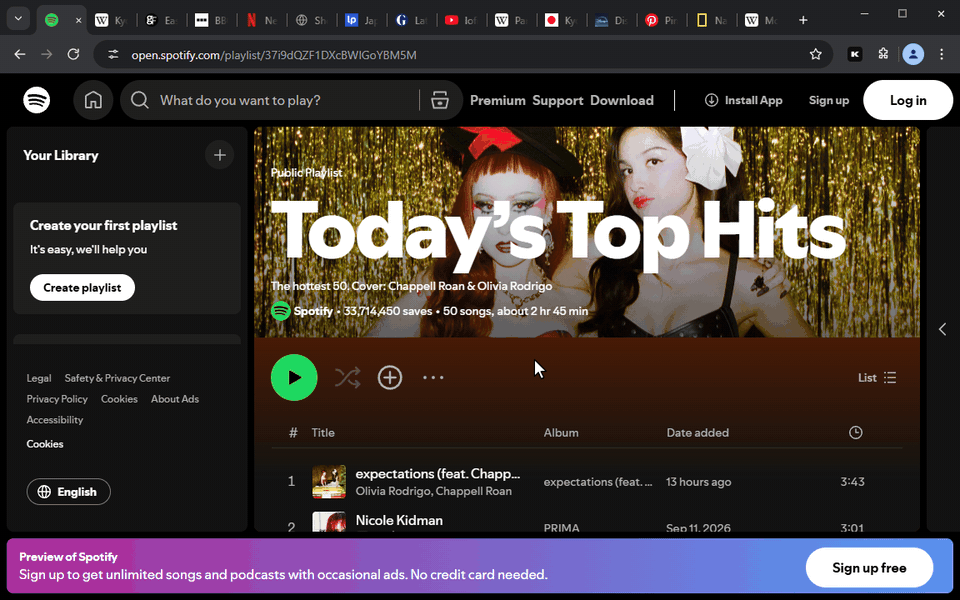Click the Log in button

[x=908, y=100]
